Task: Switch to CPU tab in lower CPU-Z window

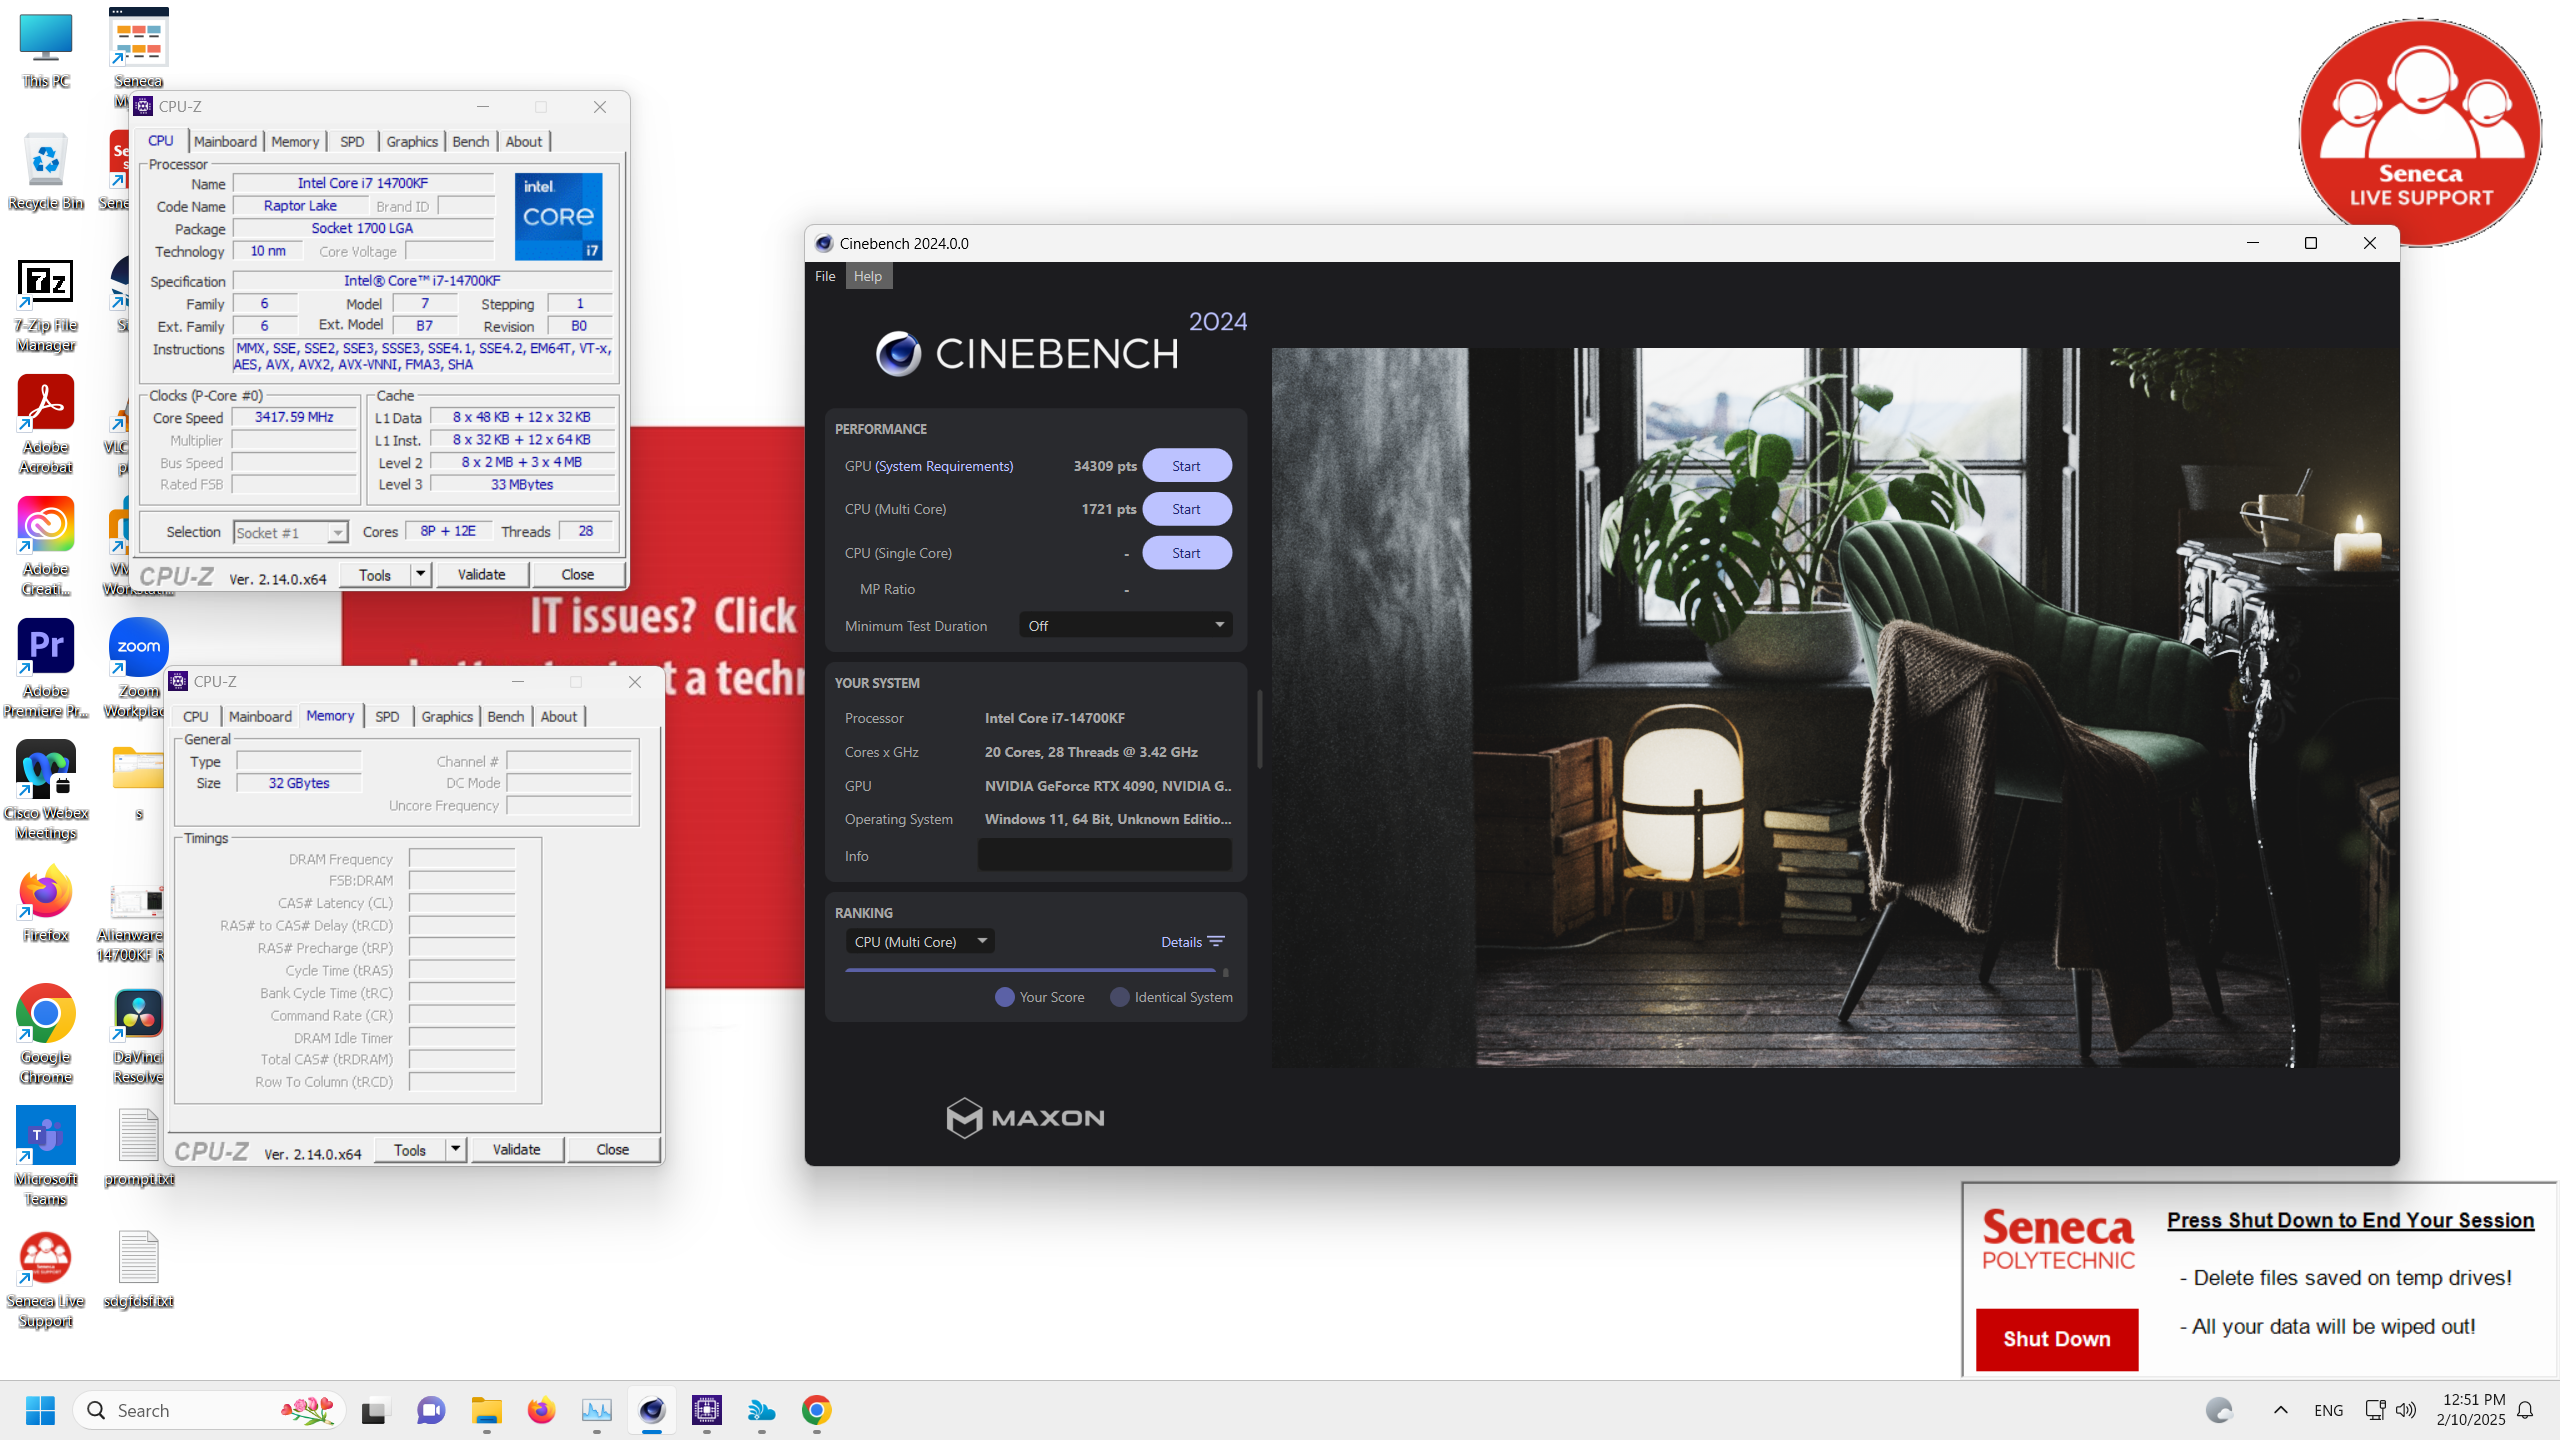Action: click(196, 716)
